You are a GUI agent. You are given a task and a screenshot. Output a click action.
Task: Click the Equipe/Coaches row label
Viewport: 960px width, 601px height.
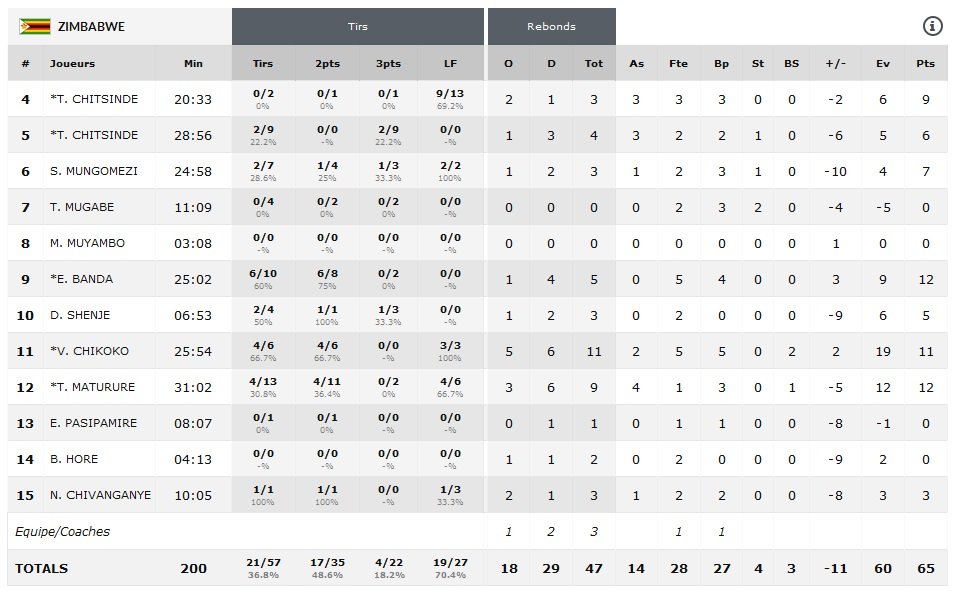coord(60,531)
